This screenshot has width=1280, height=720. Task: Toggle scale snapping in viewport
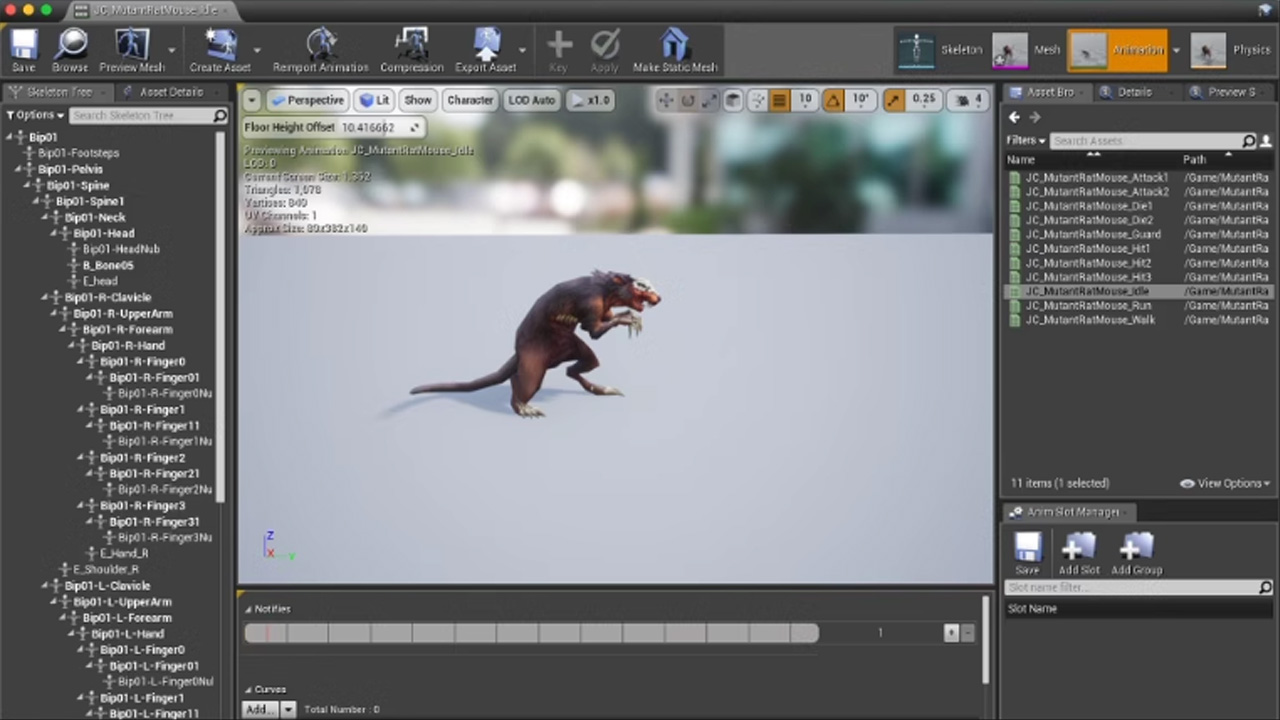point(894,100)
